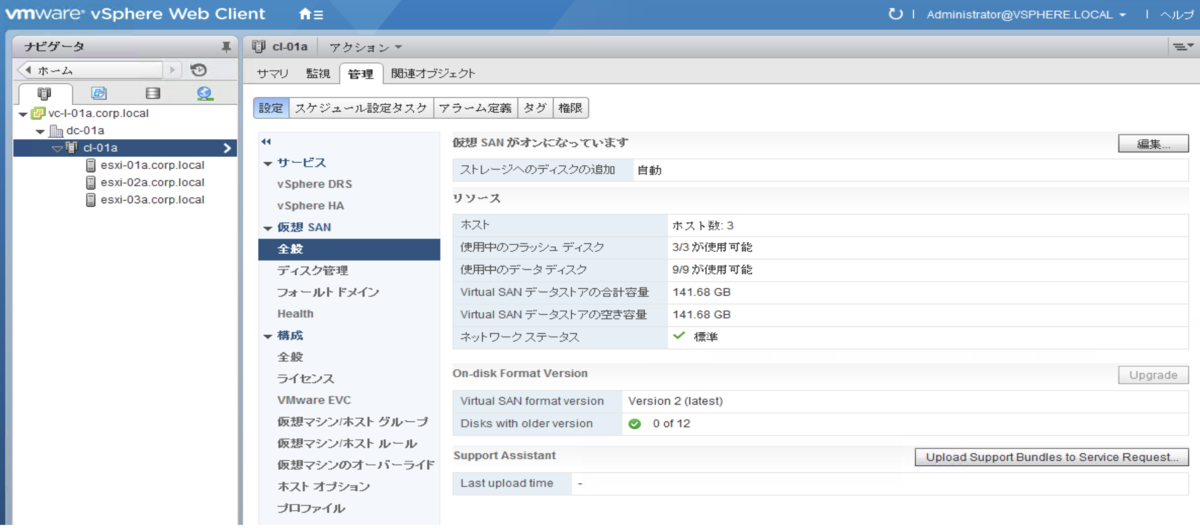Collapse vc-l-01a.corp.local tree node
Viewport: 1200px width, 528px height.
tap(24, 114)
